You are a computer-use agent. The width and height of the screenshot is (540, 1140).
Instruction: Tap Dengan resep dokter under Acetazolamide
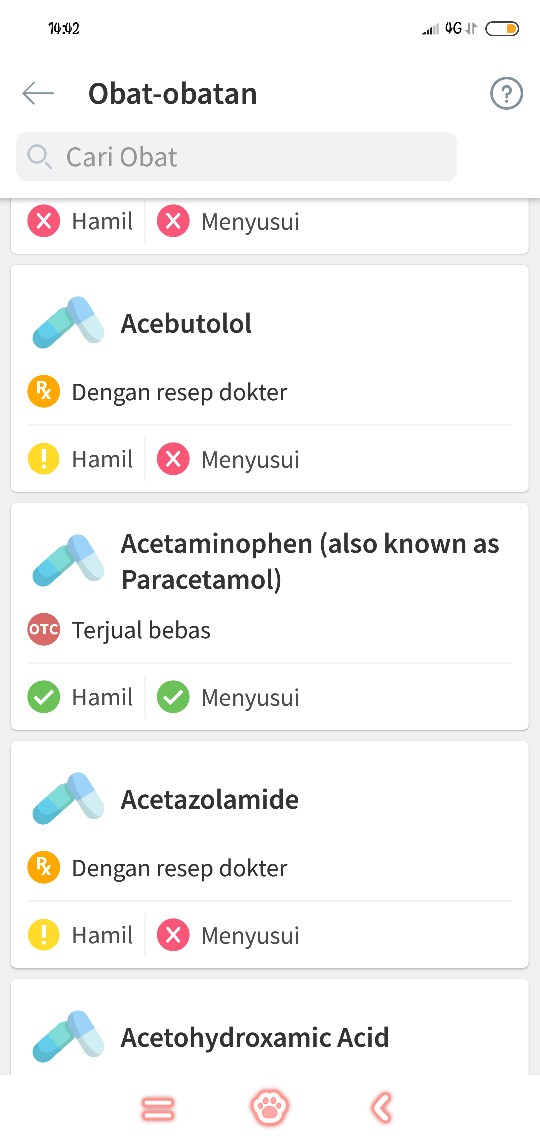(x=180, y=868)
